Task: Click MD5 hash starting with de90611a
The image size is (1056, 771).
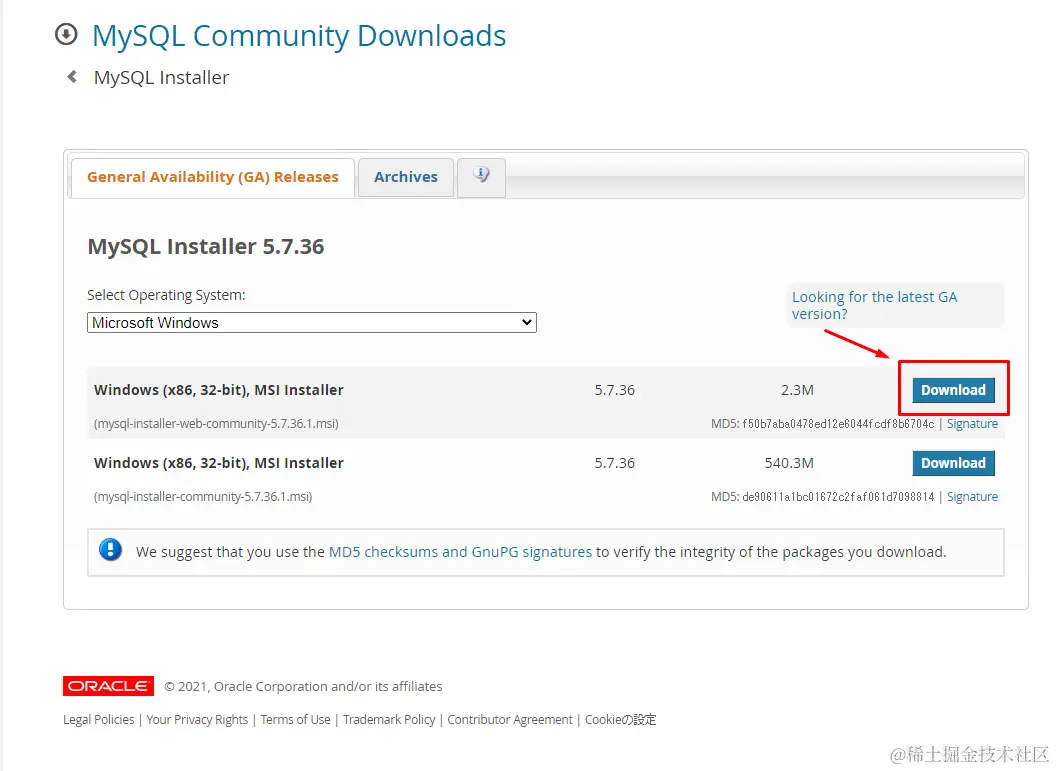Action: pos(838,496)
